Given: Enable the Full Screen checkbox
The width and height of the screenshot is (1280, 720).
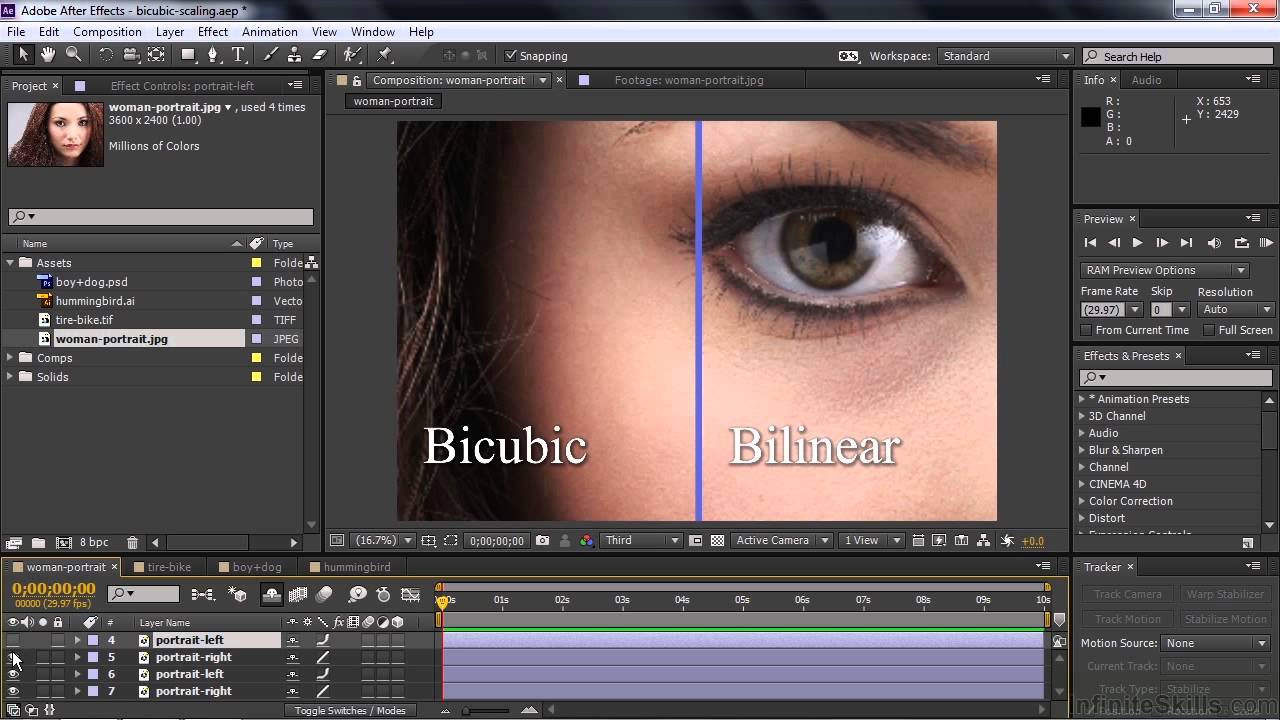Looking at the screenshot, I should pyautogui.click(x=1209, y=330).
